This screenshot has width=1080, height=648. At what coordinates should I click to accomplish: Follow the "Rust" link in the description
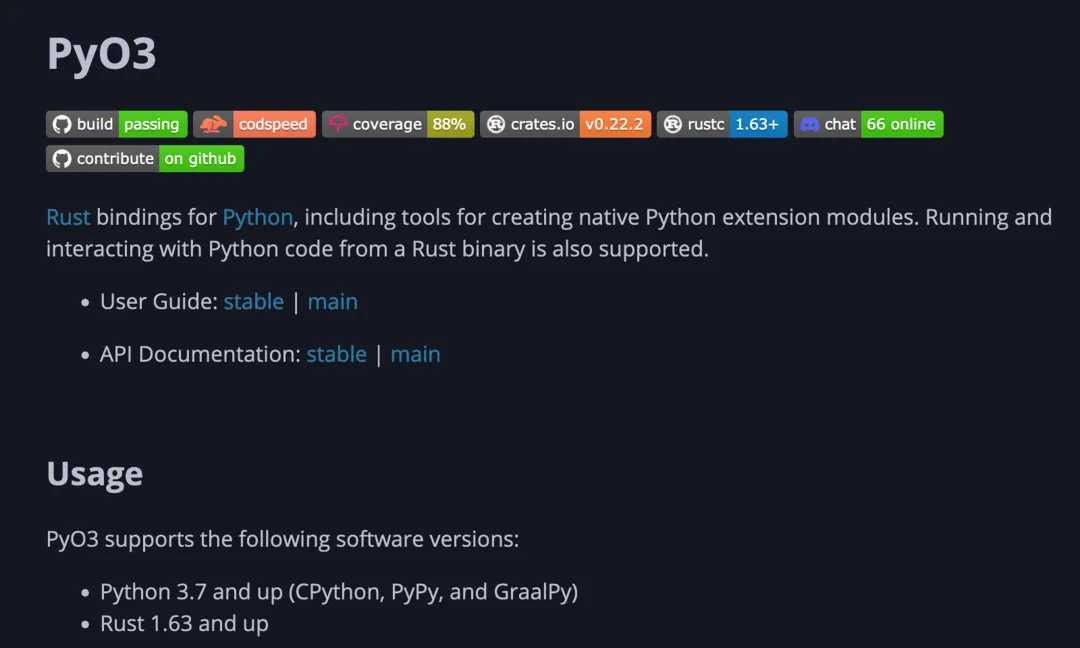tap(68, 217)
